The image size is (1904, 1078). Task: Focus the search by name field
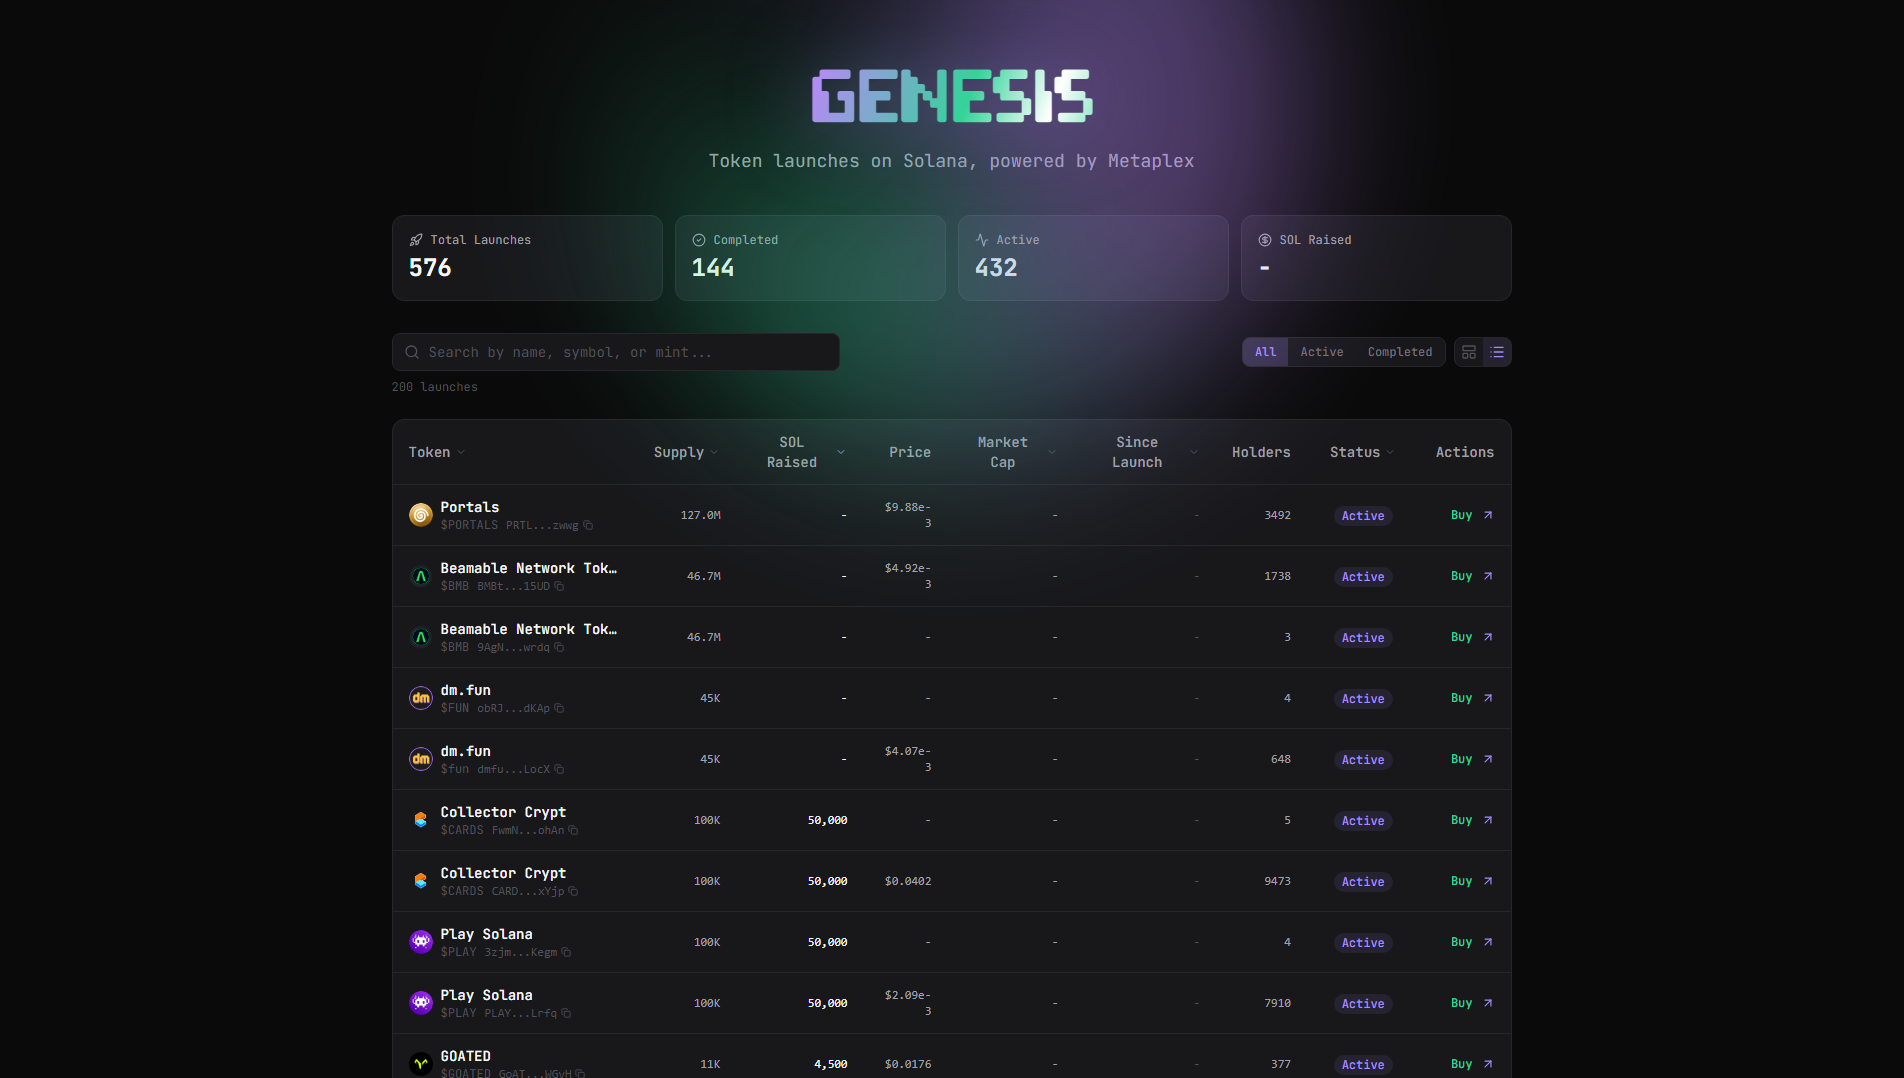click(x=616, y=352)
